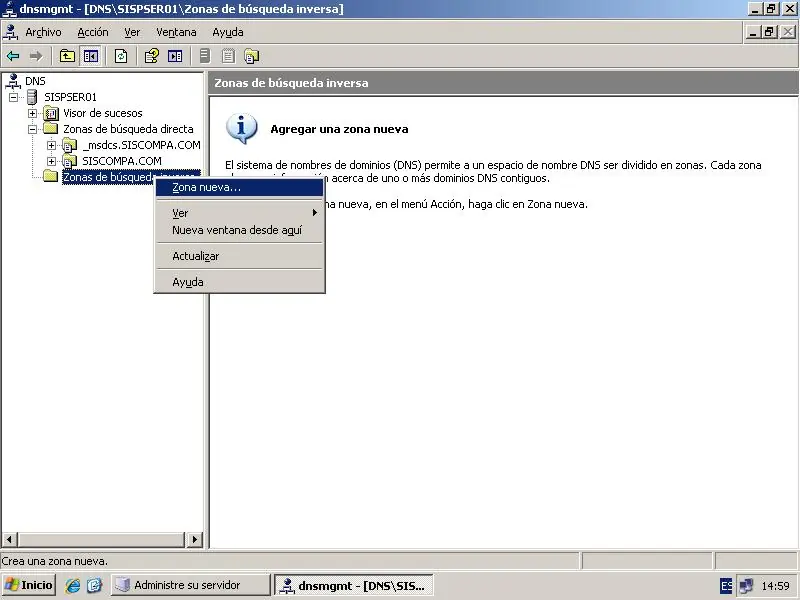The width and height of the screenshot is (800, 600).
Task: Open the Help question-mark toolbar icon
Action: (x=152, y=56)
